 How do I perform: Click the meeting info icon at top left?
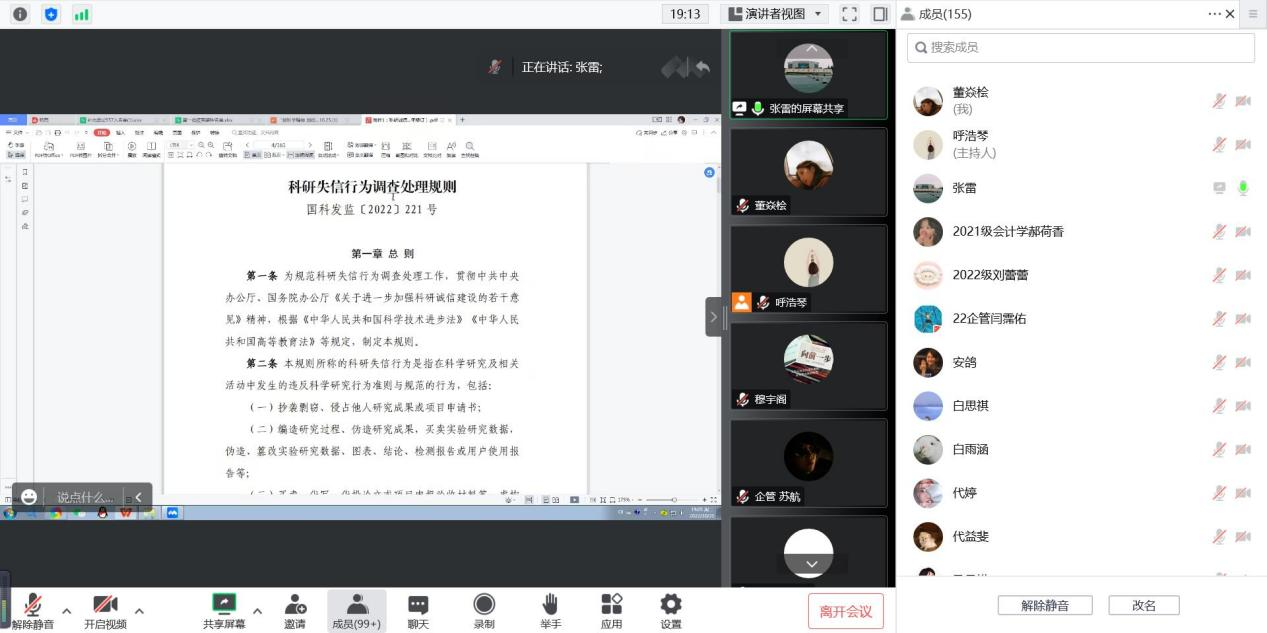pyautogui.click(x=20, y=14)
